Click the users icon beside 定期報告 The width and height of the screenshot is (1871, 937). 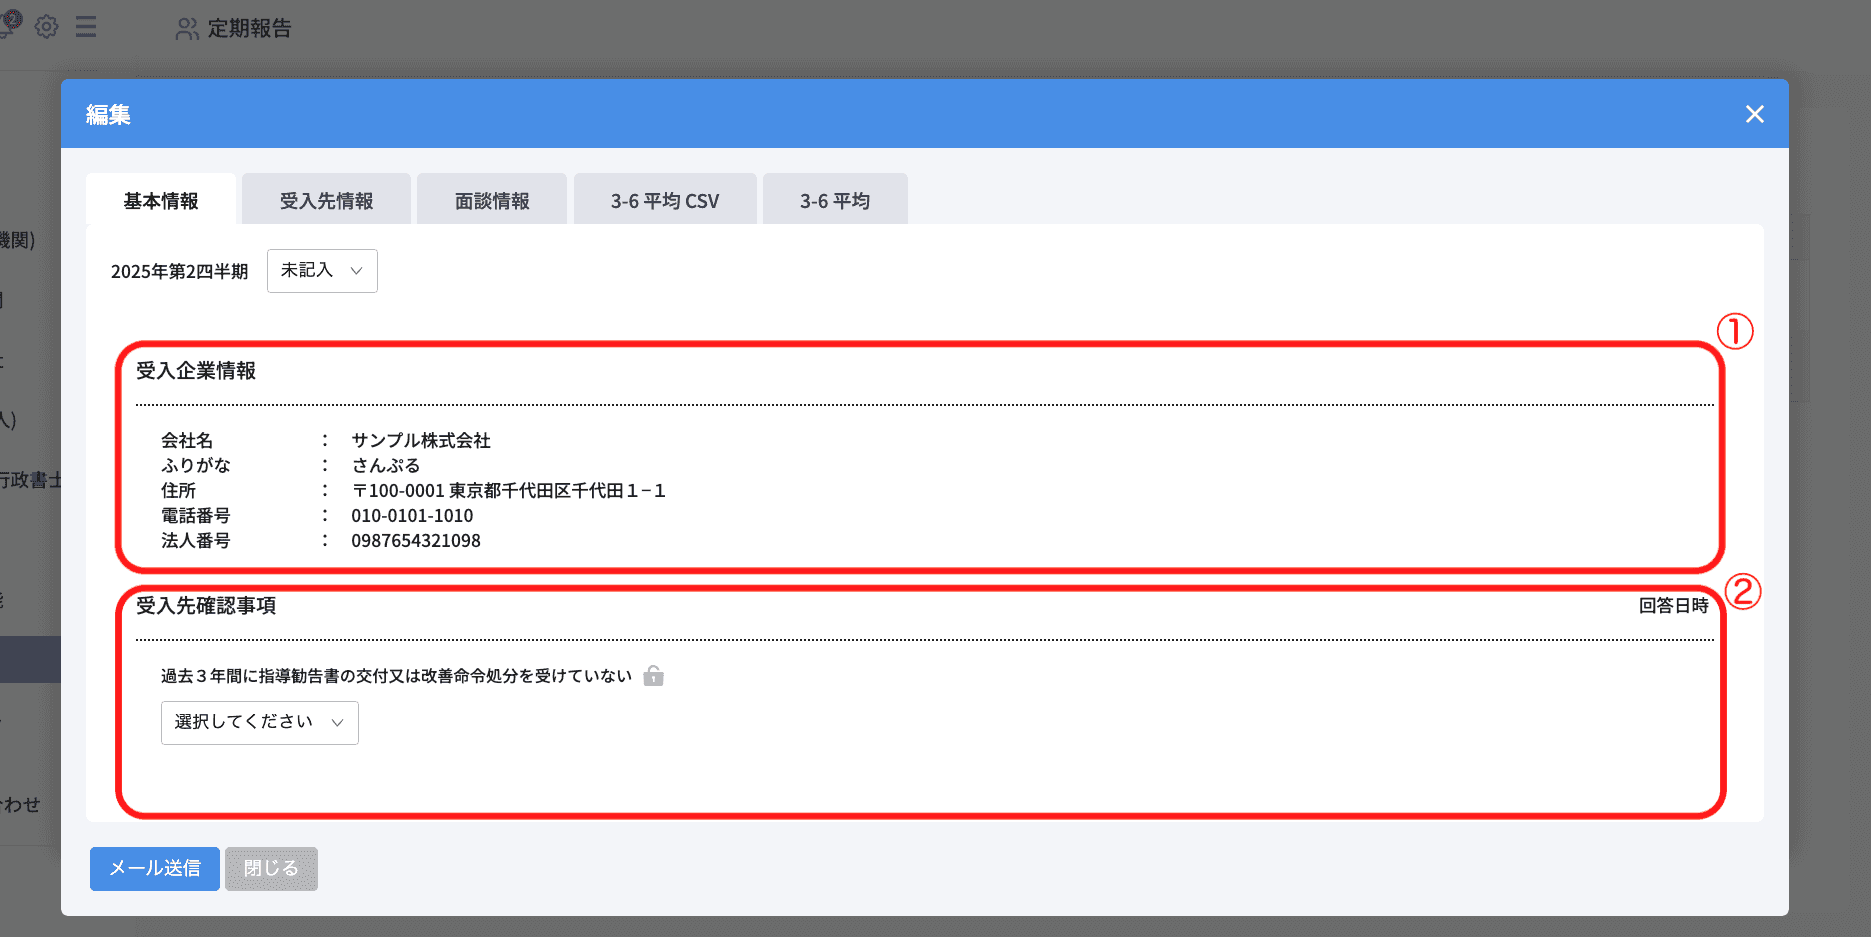pos(187,29)
